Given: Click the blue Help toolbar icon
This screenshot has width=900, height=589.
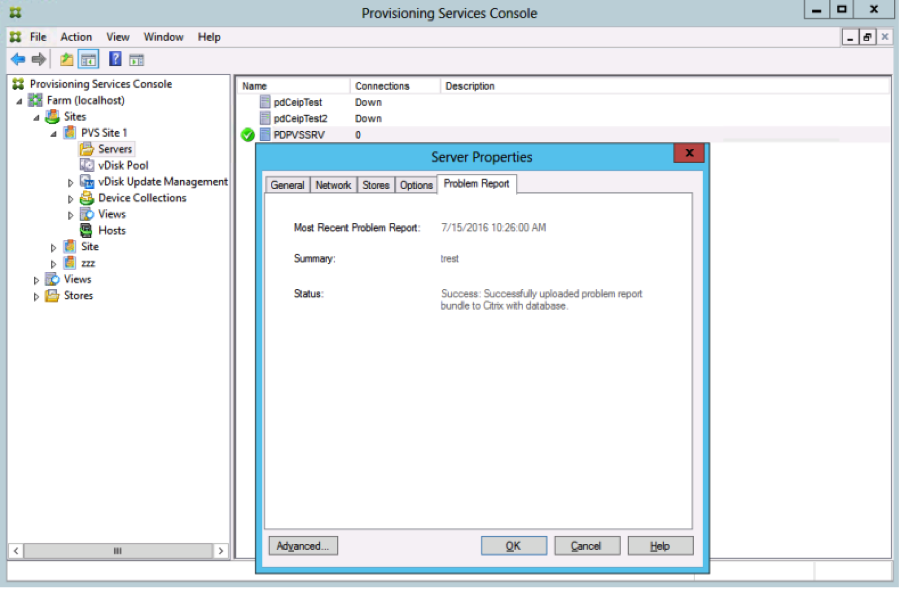Looking at the screenshot, I should tap(115, 59).
